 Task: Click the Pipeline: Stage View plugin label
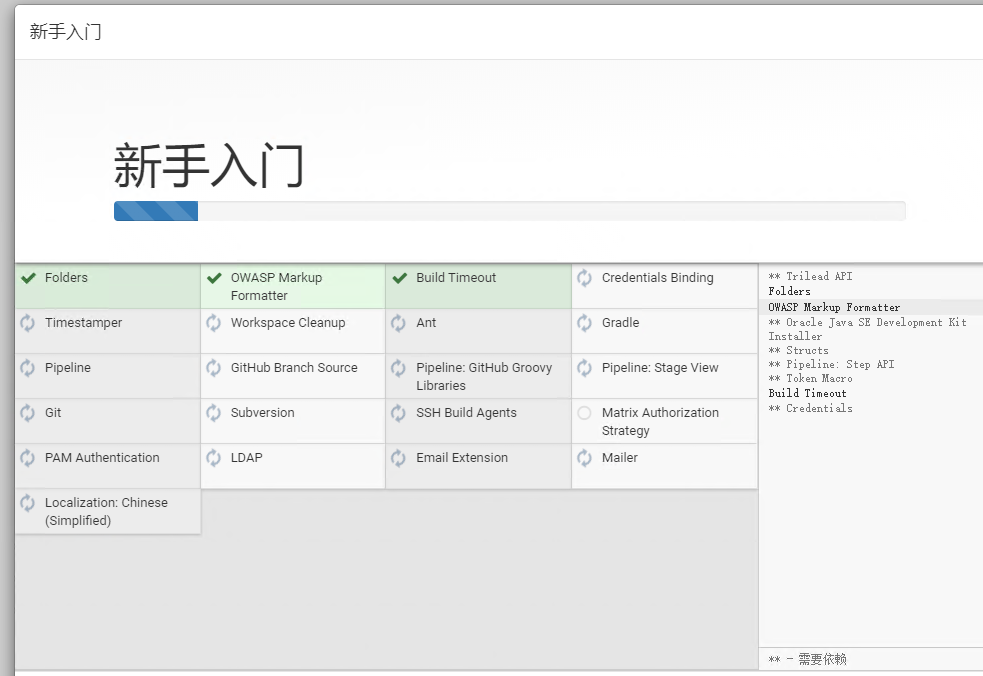tap(660, 368)
